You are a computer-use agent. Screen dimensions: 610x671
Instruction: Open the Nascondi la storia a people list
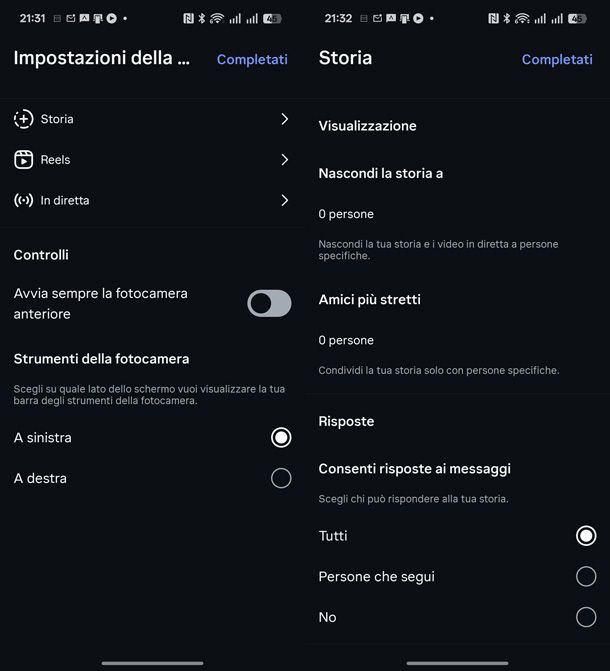click(x=346, y=214)
